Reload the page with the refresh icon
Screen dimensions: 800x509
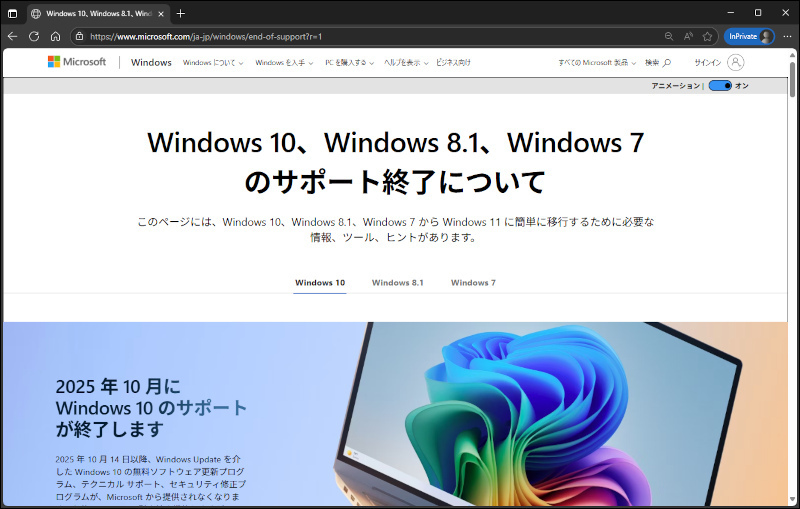click(33, 36)
